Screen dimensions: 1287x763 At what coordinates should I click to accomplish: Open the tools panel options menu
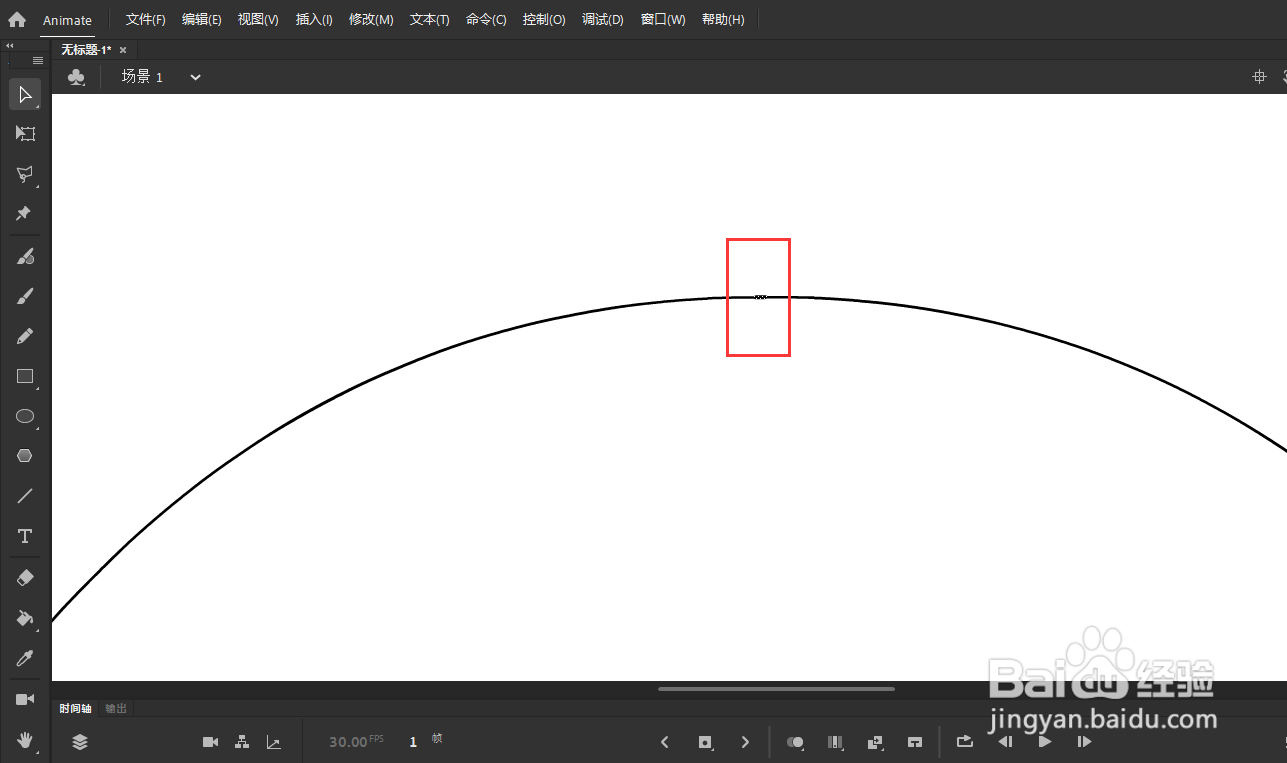pos(38,60)
